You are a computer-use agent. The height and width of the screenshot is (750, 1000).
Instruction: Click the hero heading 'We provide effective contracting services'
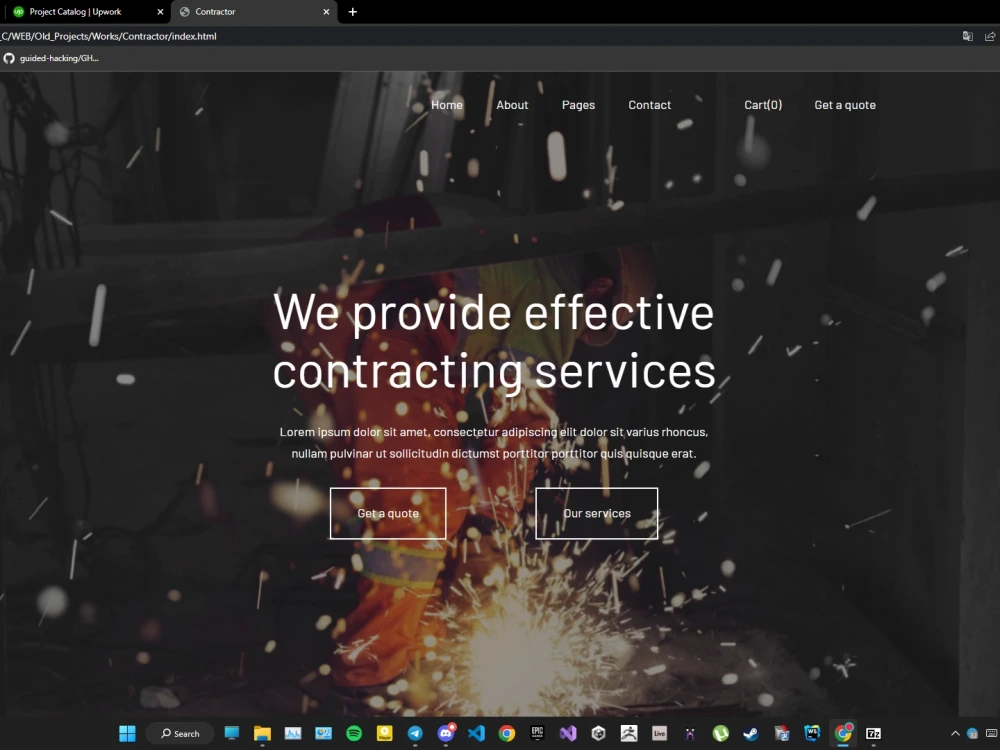pos(494,341)
